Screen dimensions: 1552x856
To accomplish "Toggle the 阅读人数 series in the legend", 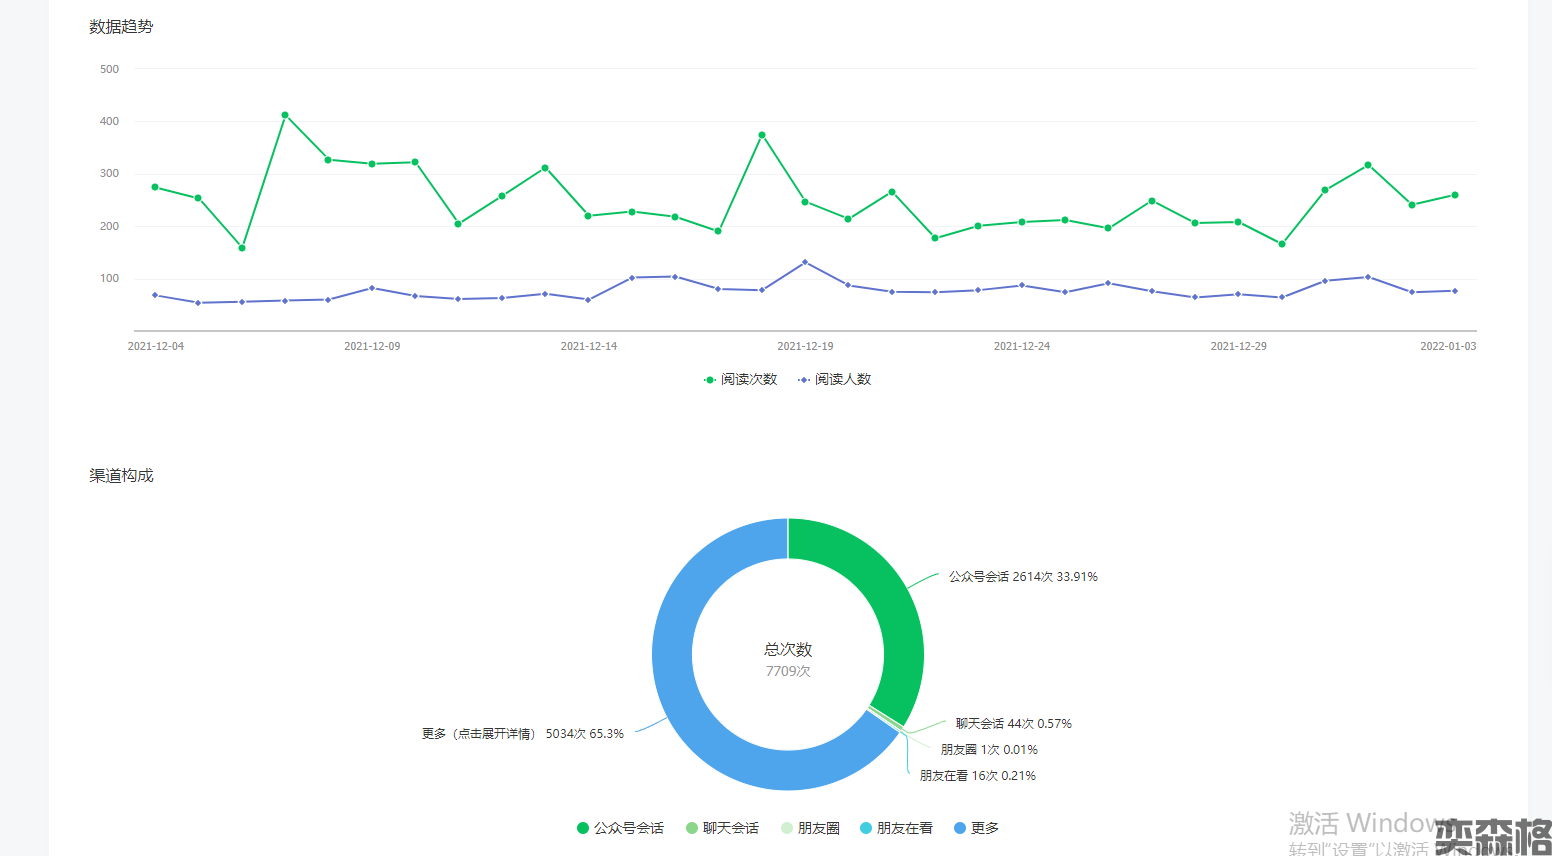I will click(834, 380).
